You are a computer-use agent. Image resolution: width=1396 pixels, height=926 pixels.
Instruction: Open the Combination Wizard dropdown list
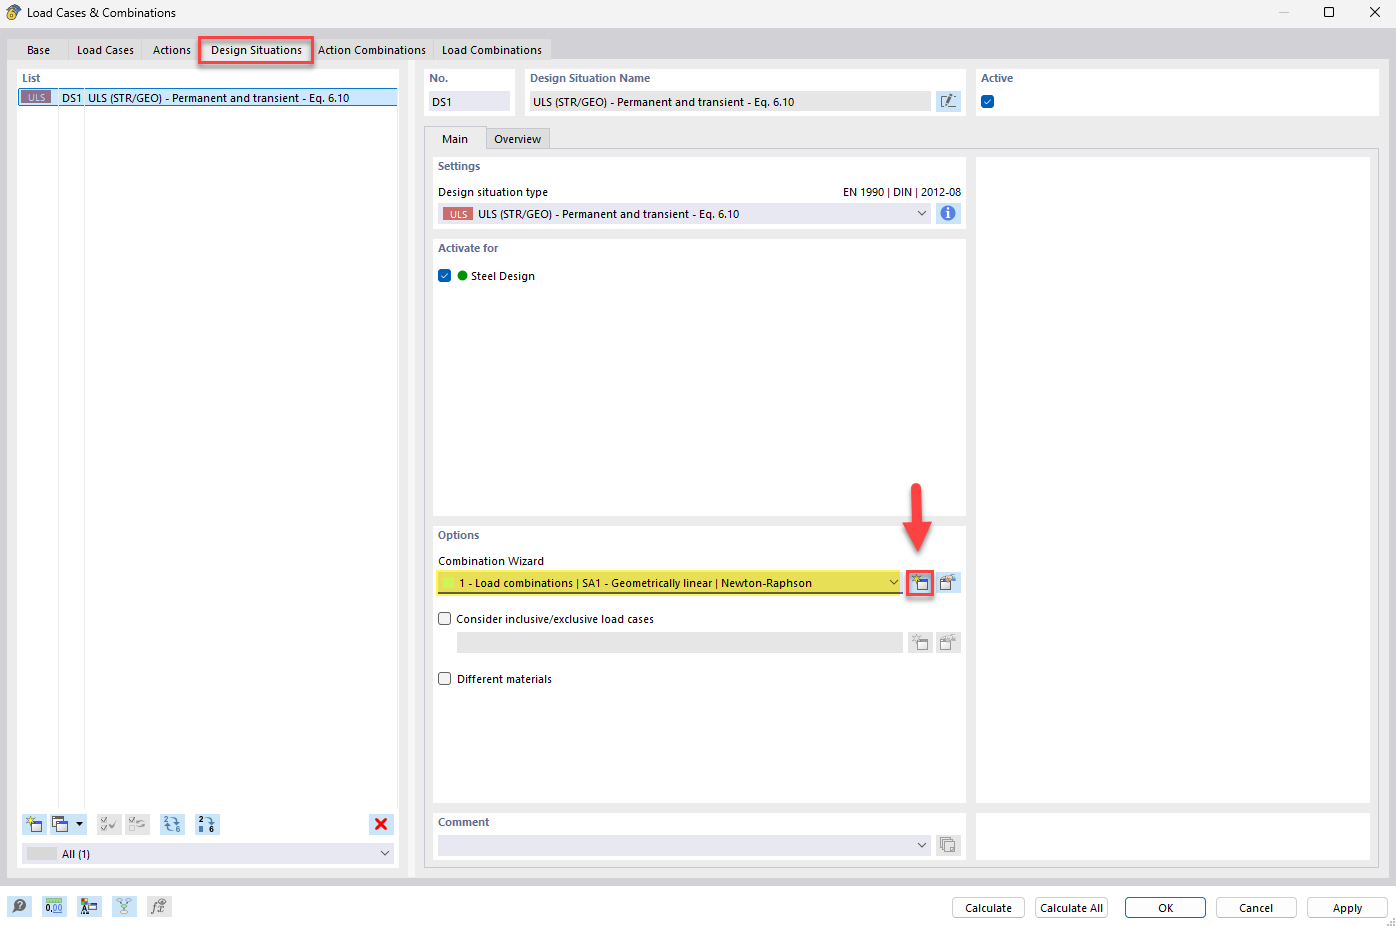[893, 582]
